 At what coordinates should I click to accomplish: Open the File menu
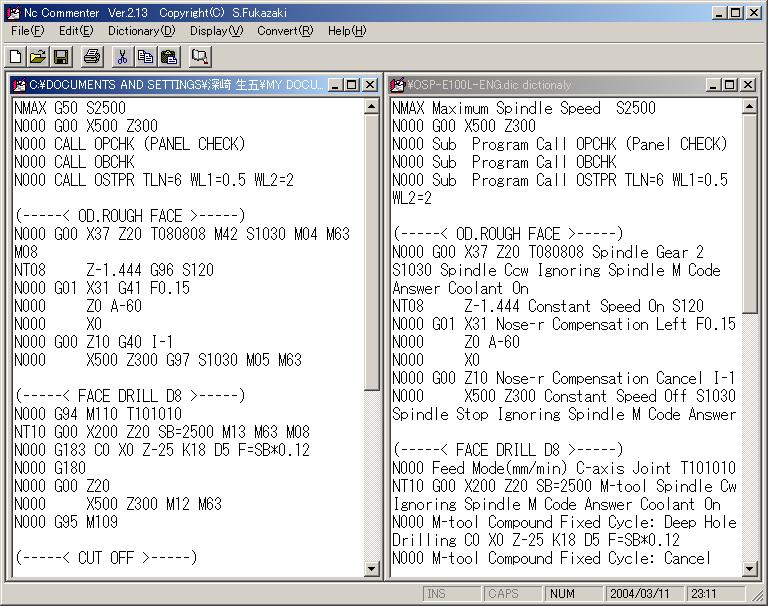point(27,31)
